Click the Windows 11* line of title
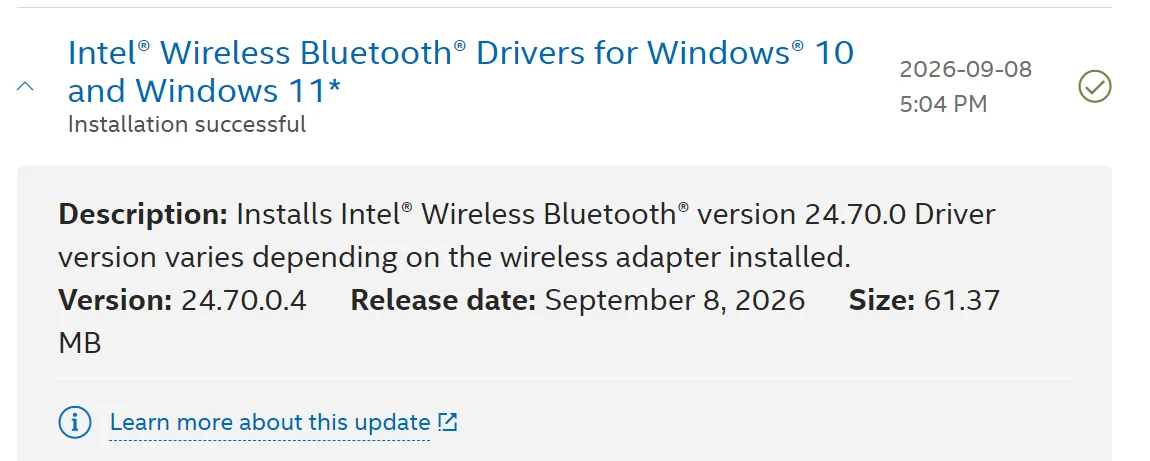The height and width of the screenshot is (461, 1150). click(x=205, y=91)
